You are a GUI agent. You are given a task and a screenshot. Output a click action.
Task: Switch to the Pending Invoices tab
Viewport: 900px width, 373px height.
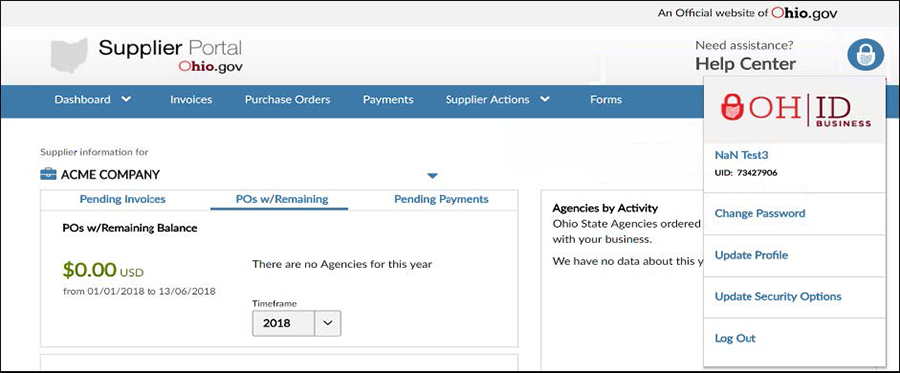point(123,199)
